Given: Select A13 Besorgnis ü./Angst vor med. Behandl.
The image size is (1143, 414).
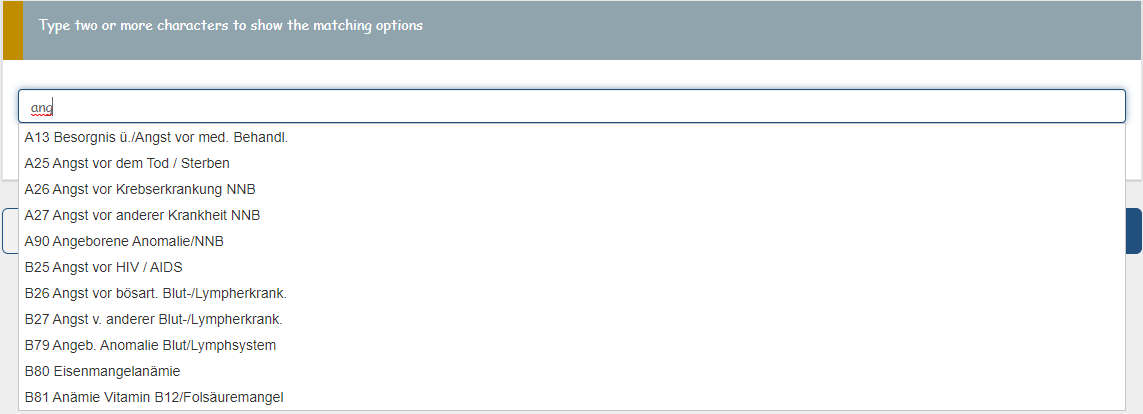Looking at the screenshot, I should (x=156, y=137).
